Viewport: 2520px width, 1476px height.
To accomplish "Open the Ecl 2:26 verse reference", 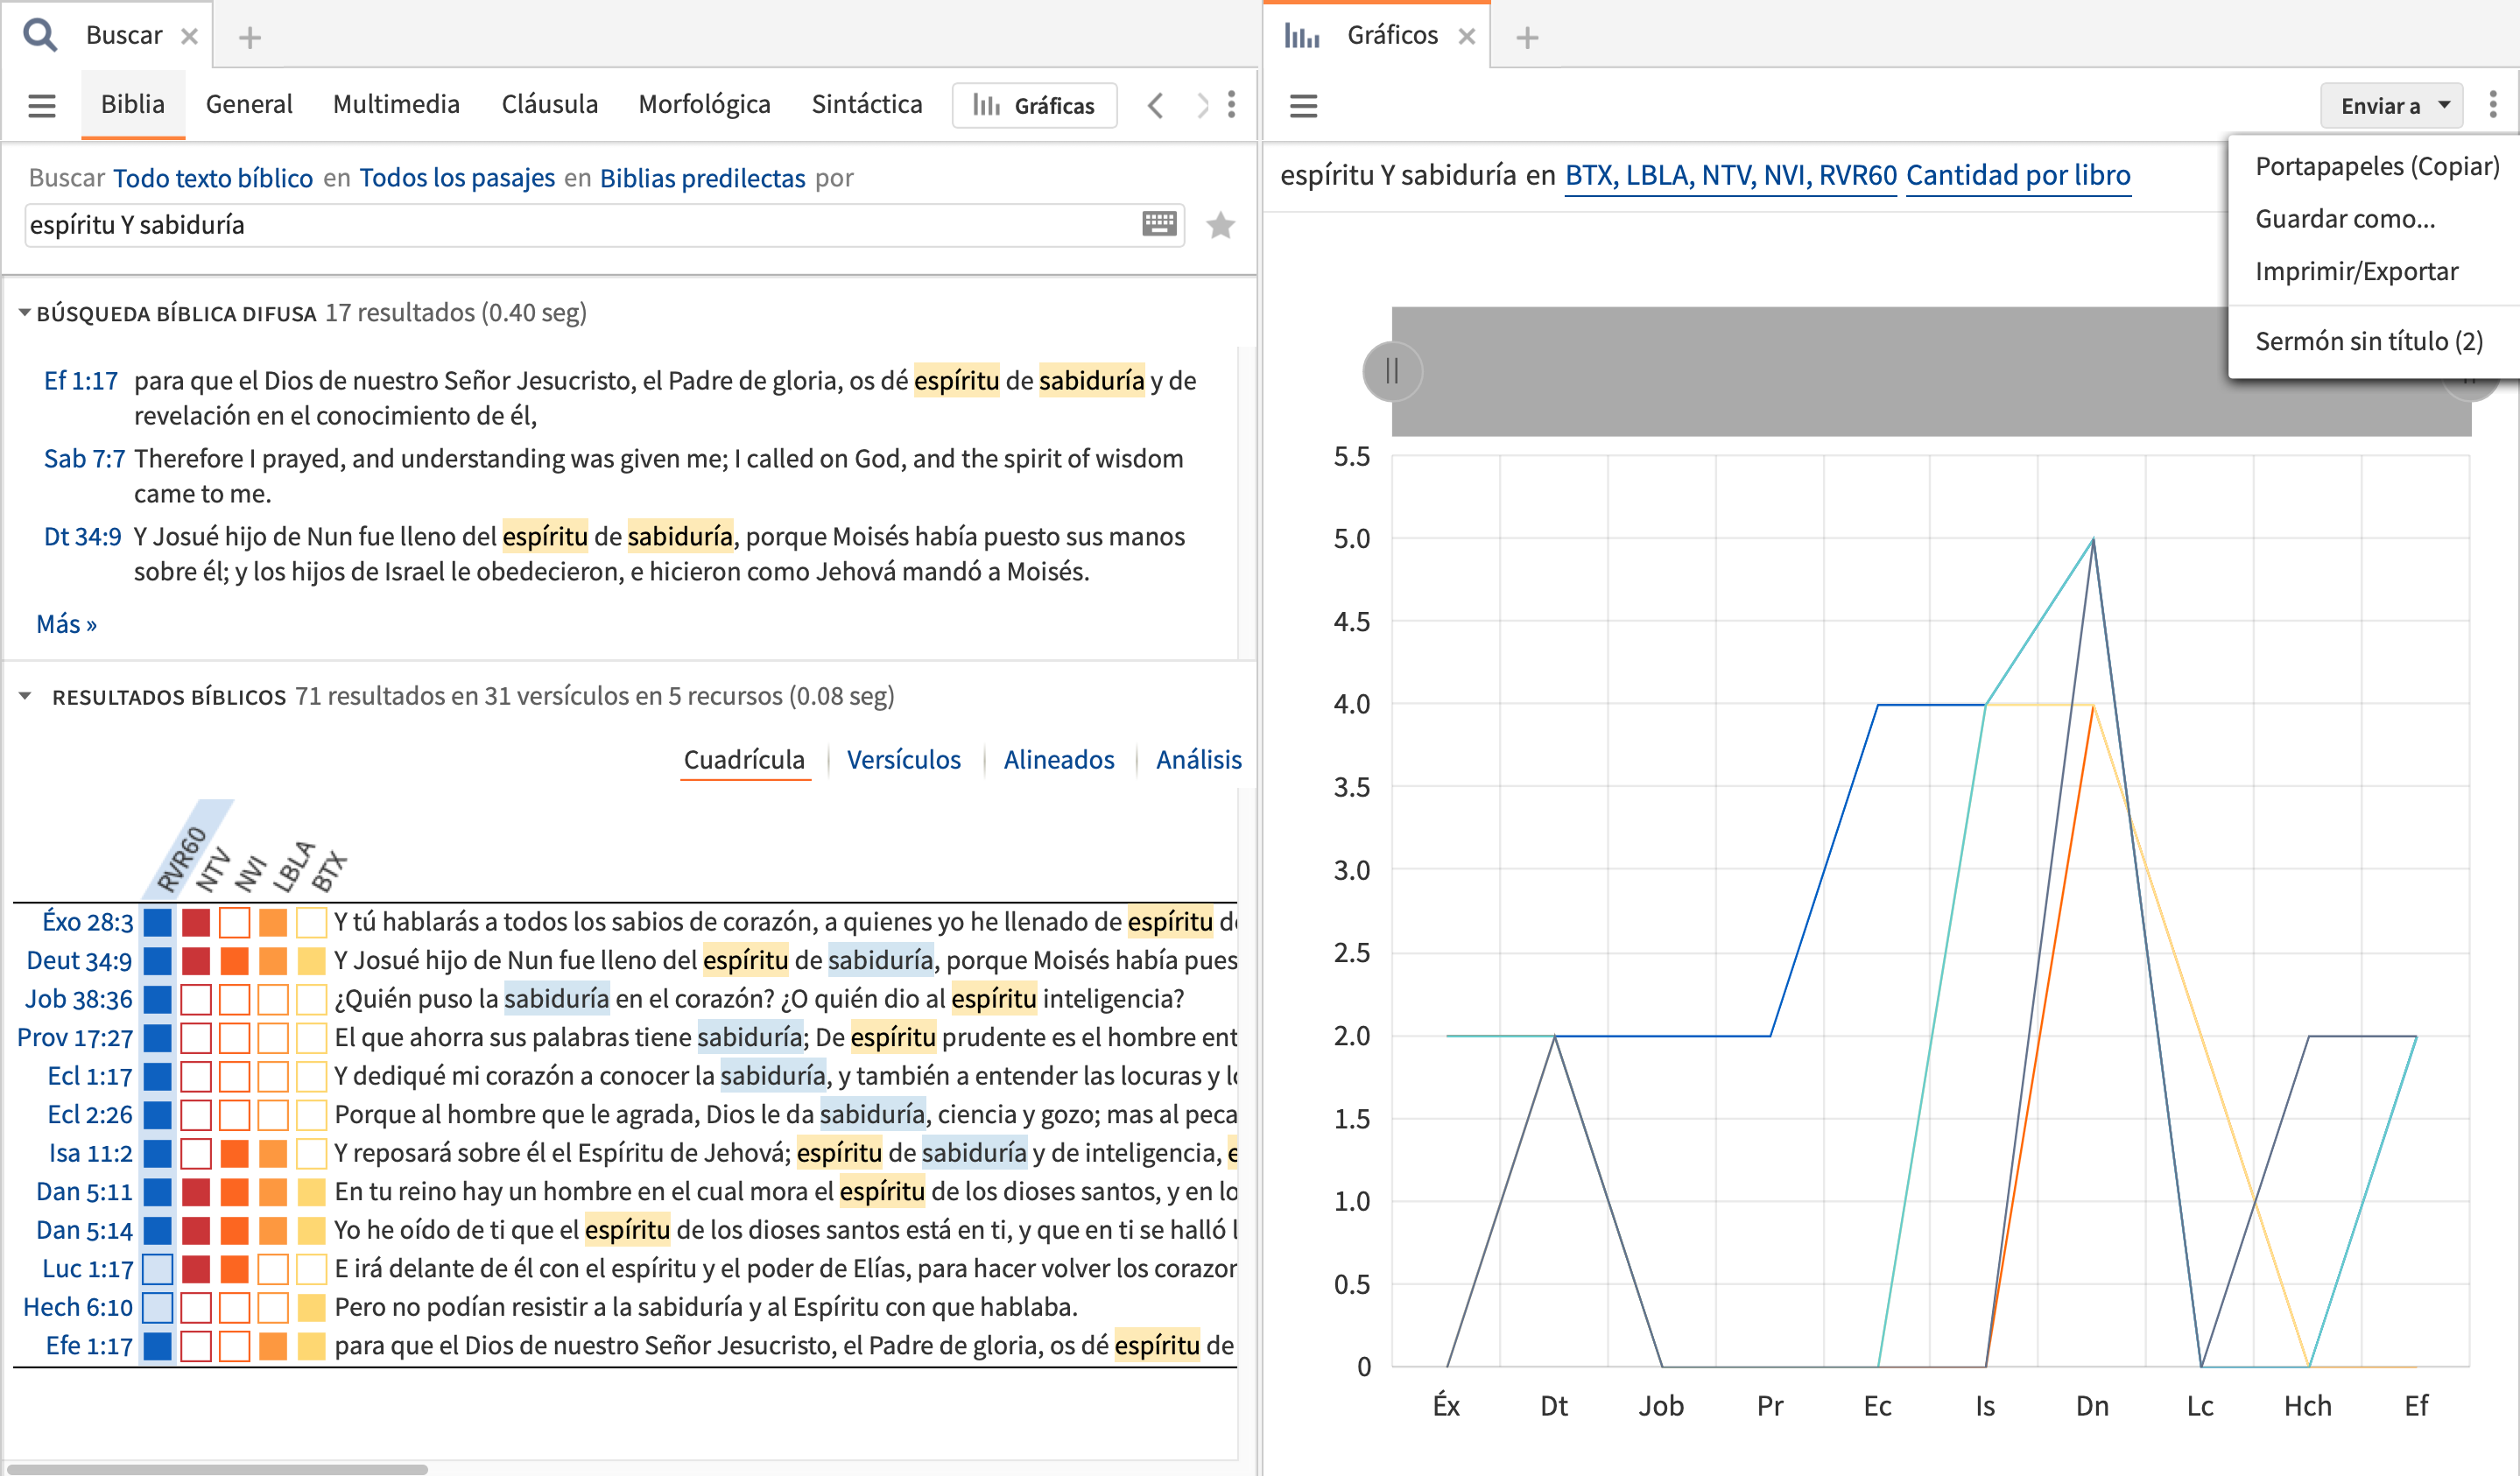I will (90, 1115).
